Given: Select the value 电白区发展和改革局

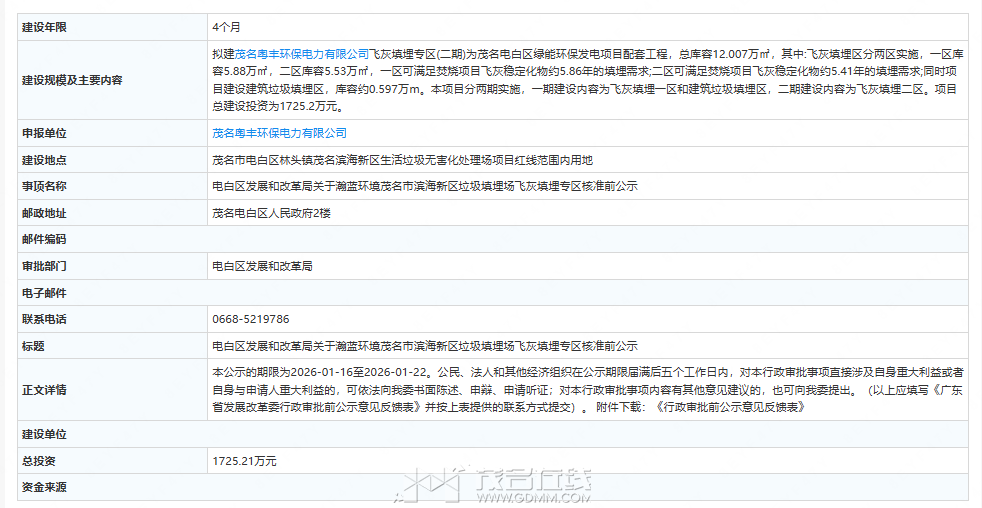Looking at the screenshot, I should 262,266.
